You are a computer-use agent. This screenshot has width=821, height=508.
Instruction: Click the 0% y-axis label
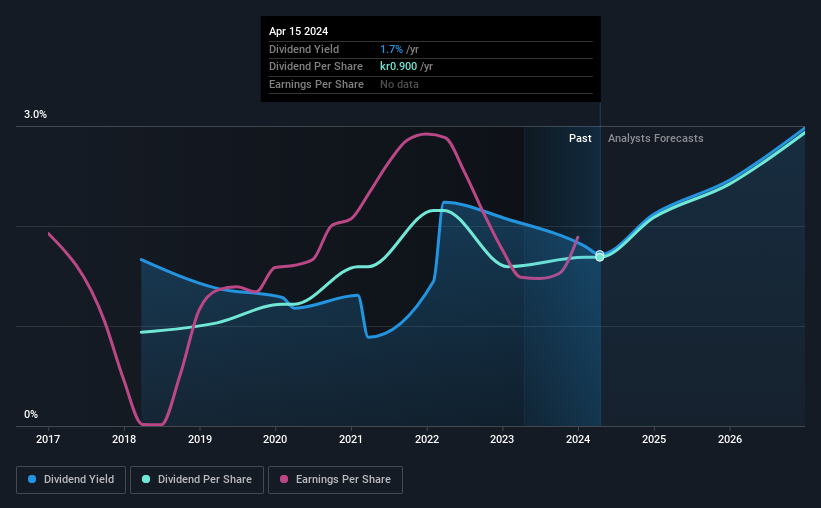(x=31, y=414)
